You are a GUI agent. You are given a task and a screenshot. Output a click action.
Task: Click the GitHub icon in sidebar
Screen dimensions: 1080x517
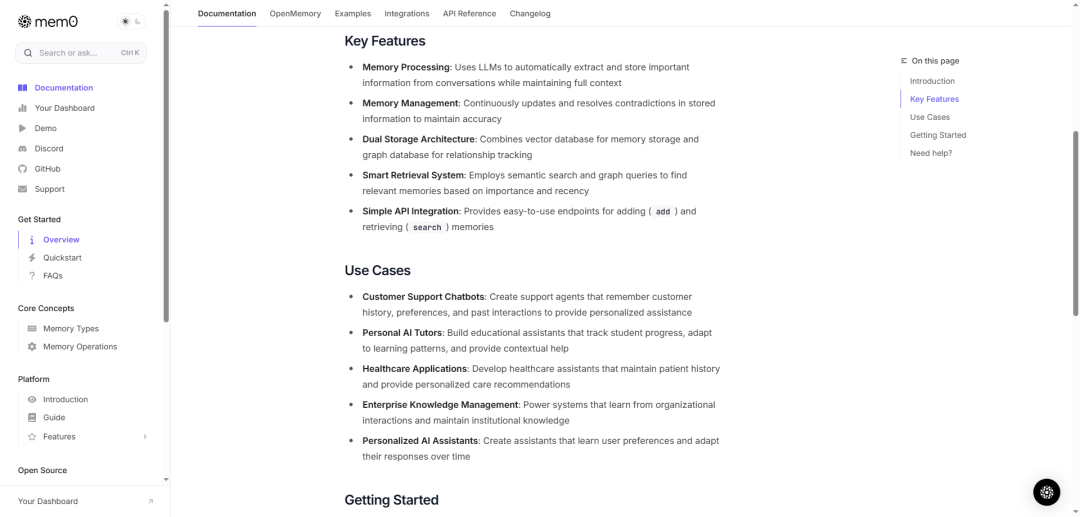[x=23, y=169]
